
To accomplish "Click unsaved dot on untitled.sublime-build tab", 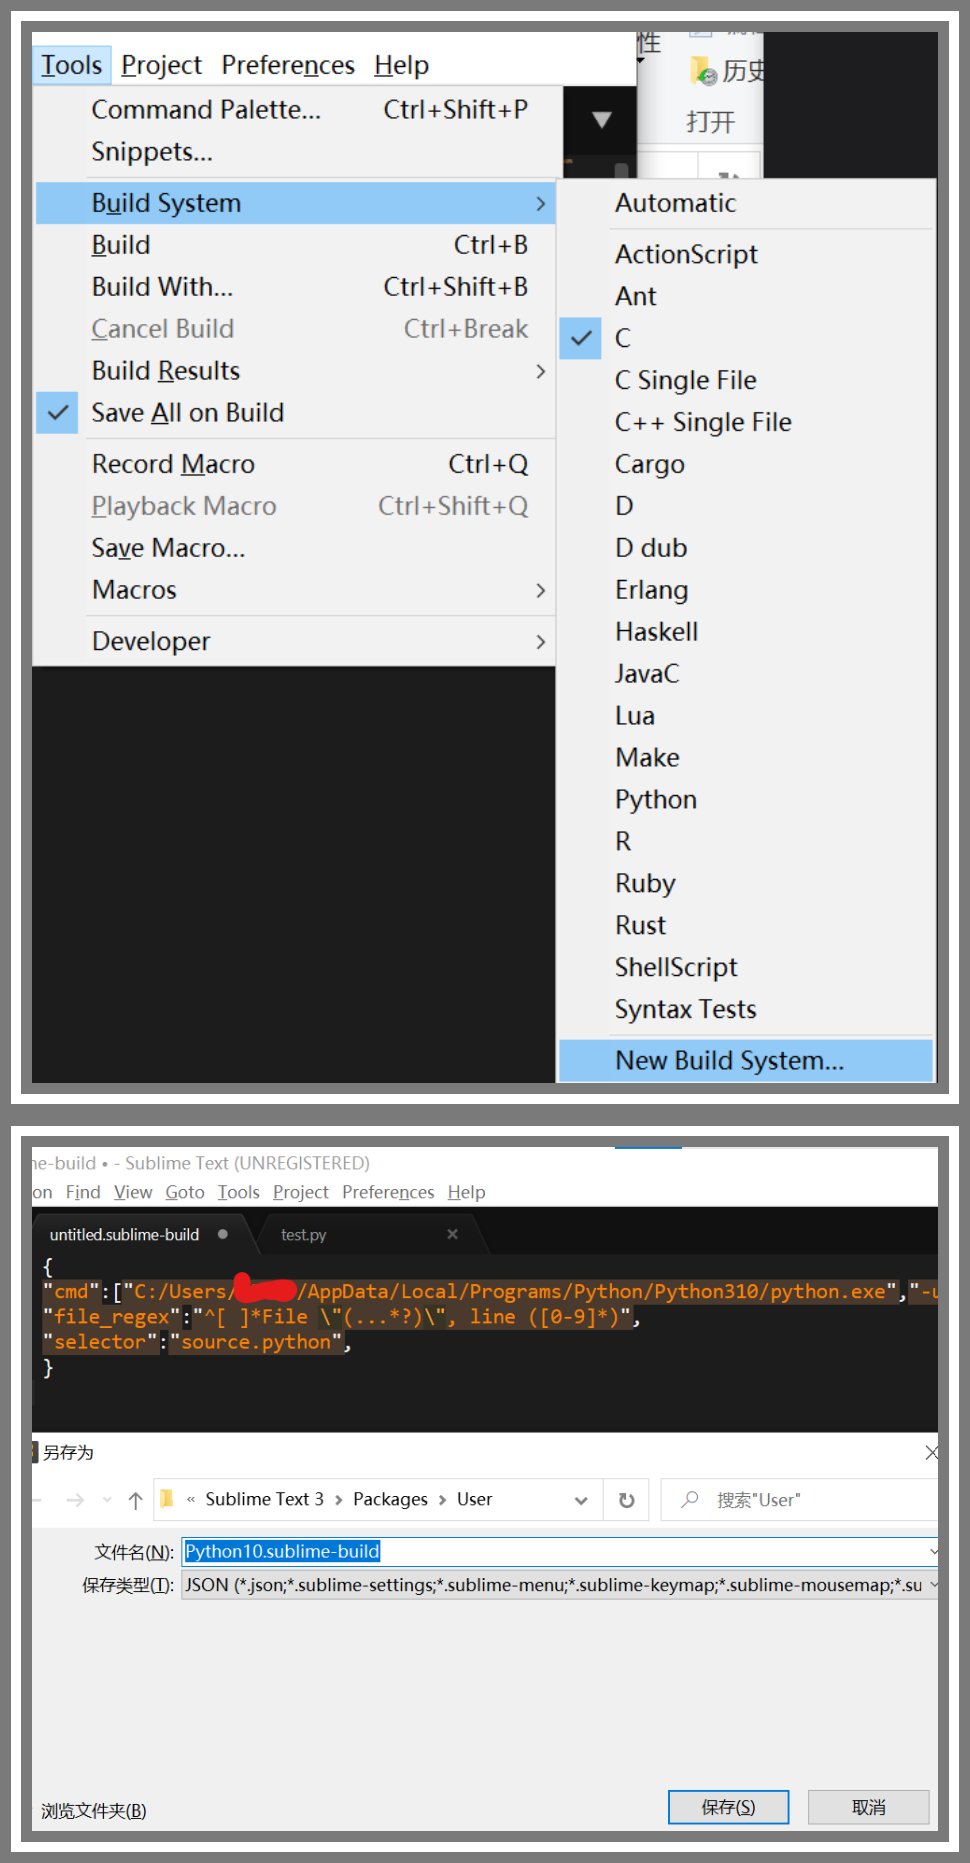I will 222,1234.
